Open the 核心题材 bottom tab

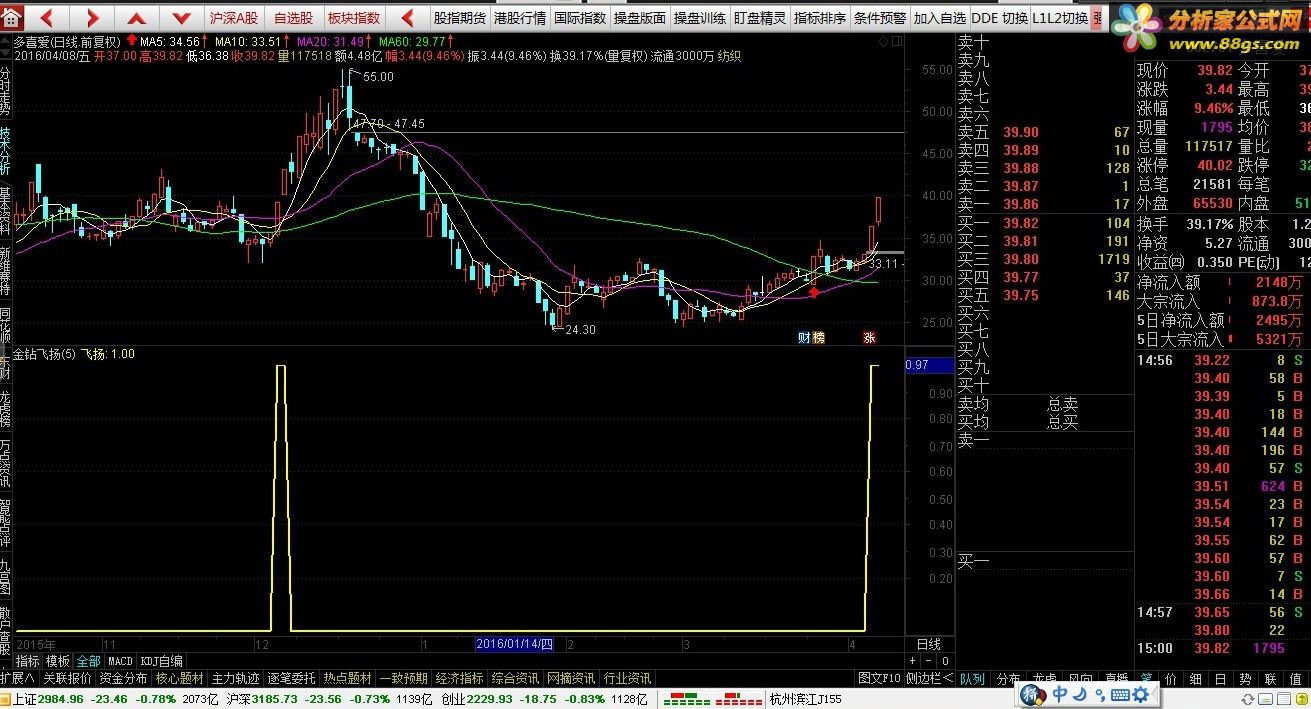[x=179, y=678]
